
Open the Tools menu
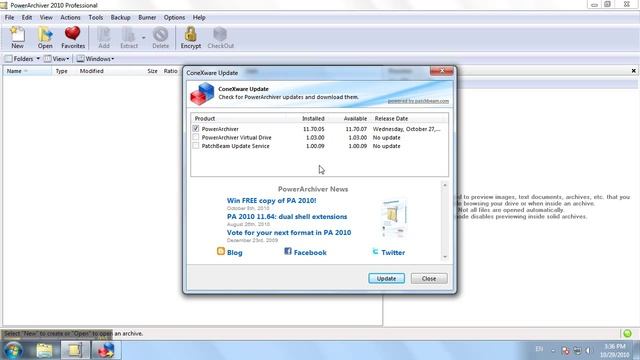pyautogui.click(x=96, y=18)
